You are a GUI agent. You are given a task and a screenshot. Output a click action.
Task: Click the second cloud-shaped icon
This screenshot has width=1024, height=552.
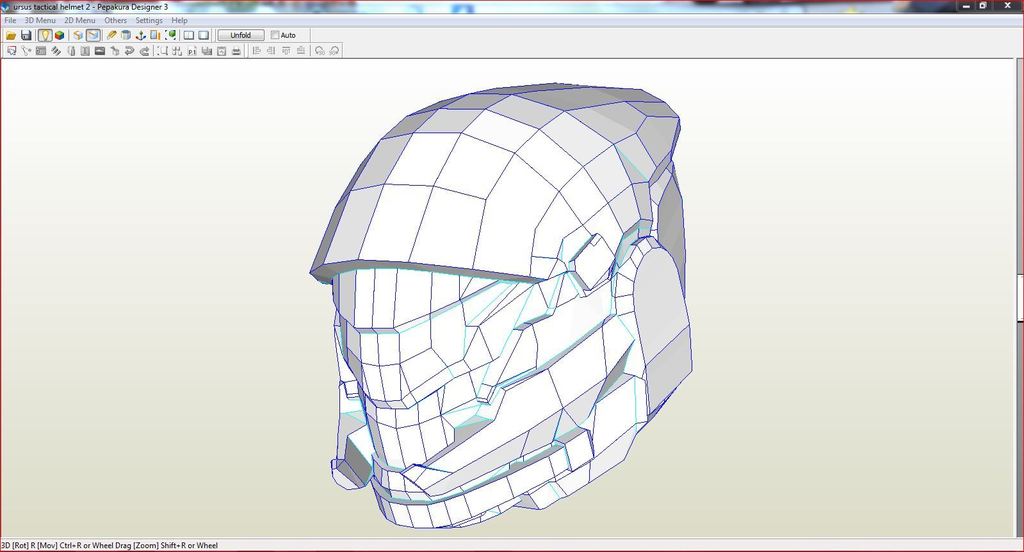point(334,51)
